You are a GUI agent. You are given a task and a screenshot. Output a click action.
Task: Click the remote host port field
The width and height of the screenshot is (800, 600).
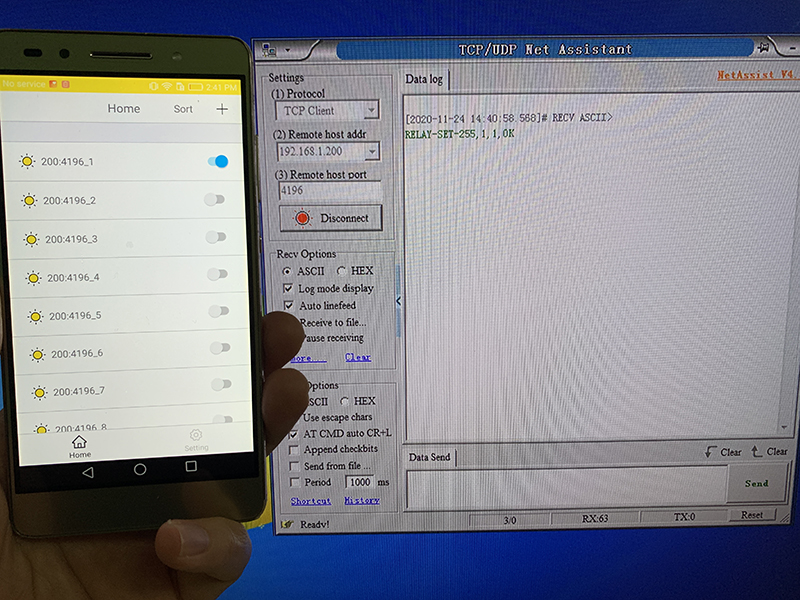pos(328,190)
